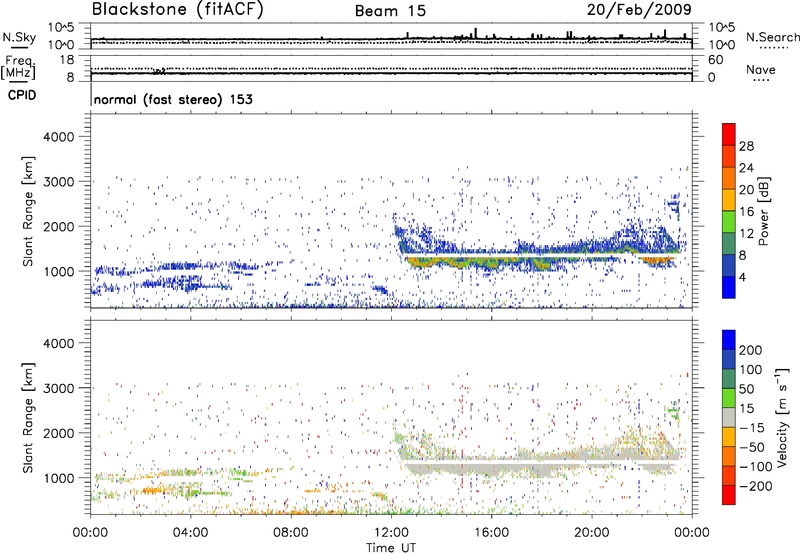Click the normal (fast stereo) 153 text
Image resolution: width=800 pixels, height=554 pixels.
pos(173,99)
